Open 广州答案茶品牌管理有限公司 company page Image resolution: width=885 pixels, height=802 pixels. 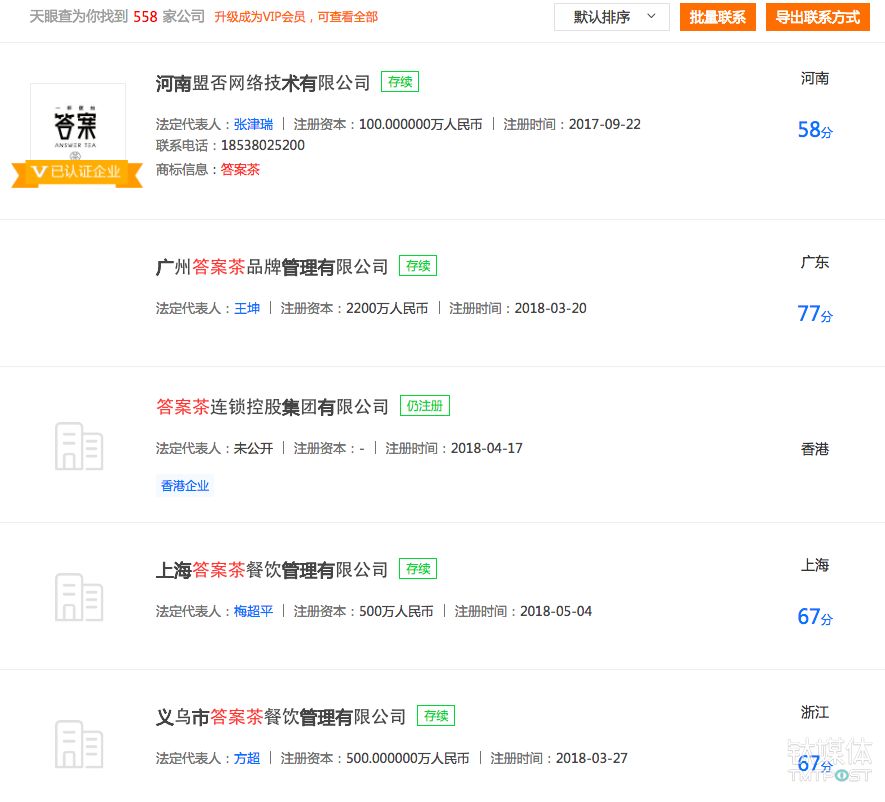coord(271,267)
